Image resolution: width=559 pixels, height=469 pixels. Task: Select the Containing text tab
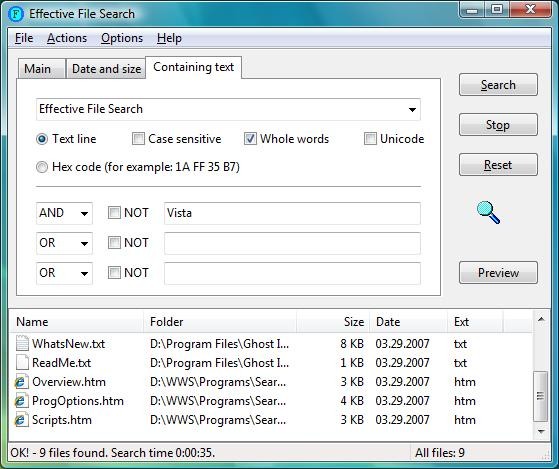[194, 67]
